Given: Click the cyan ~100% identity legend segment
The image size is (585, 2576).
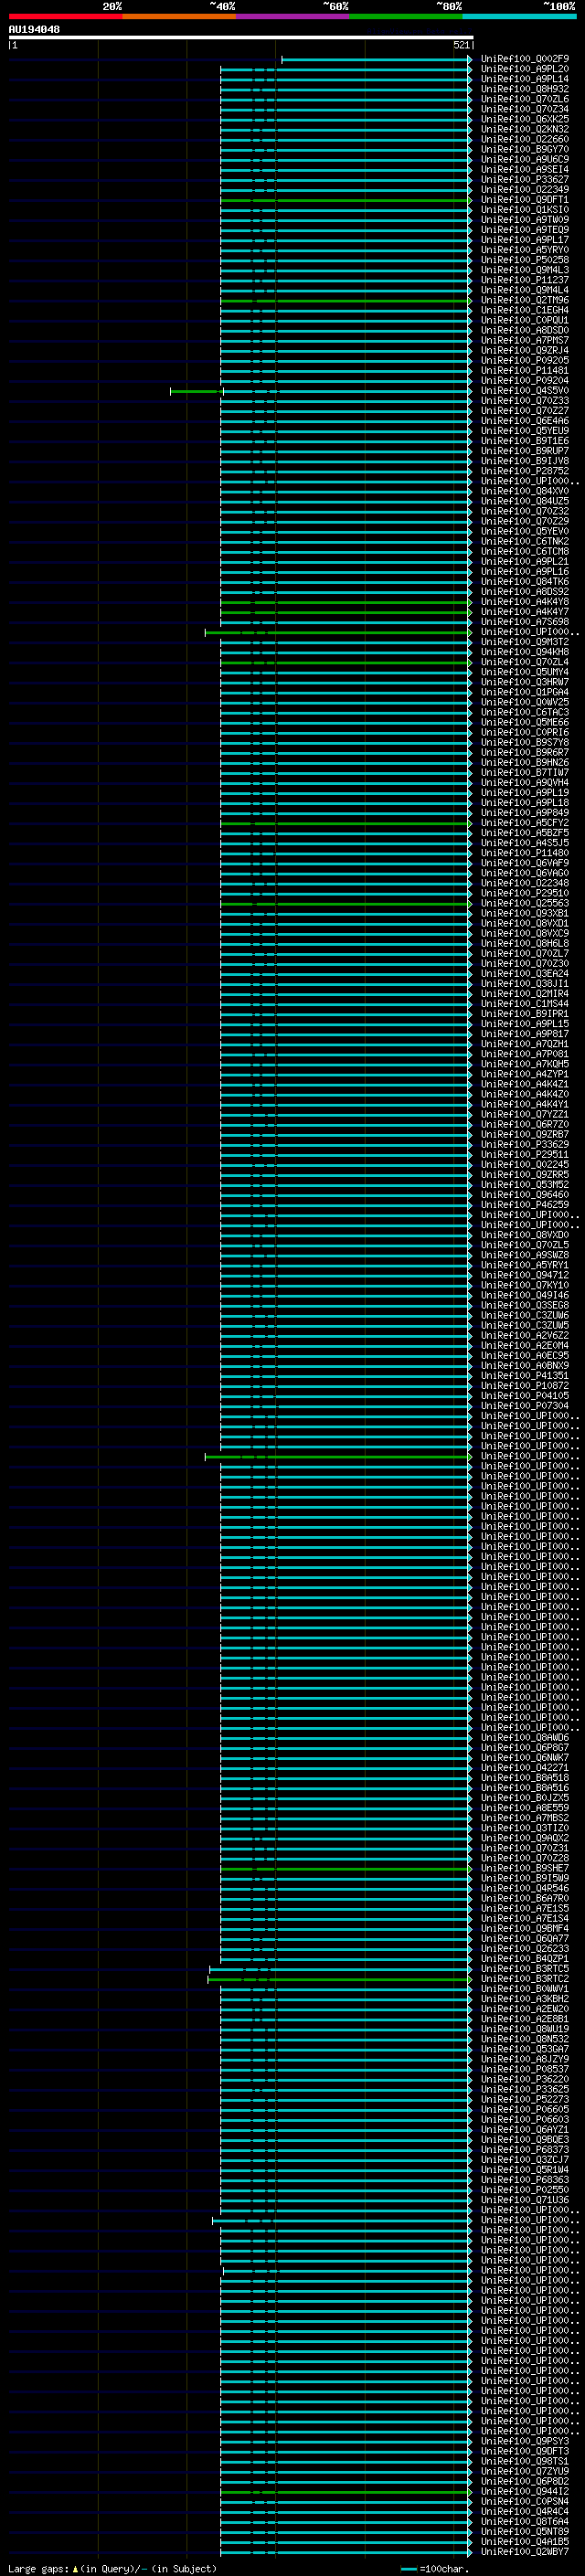Looking at the screenshot, I should (x=519, y=16).
